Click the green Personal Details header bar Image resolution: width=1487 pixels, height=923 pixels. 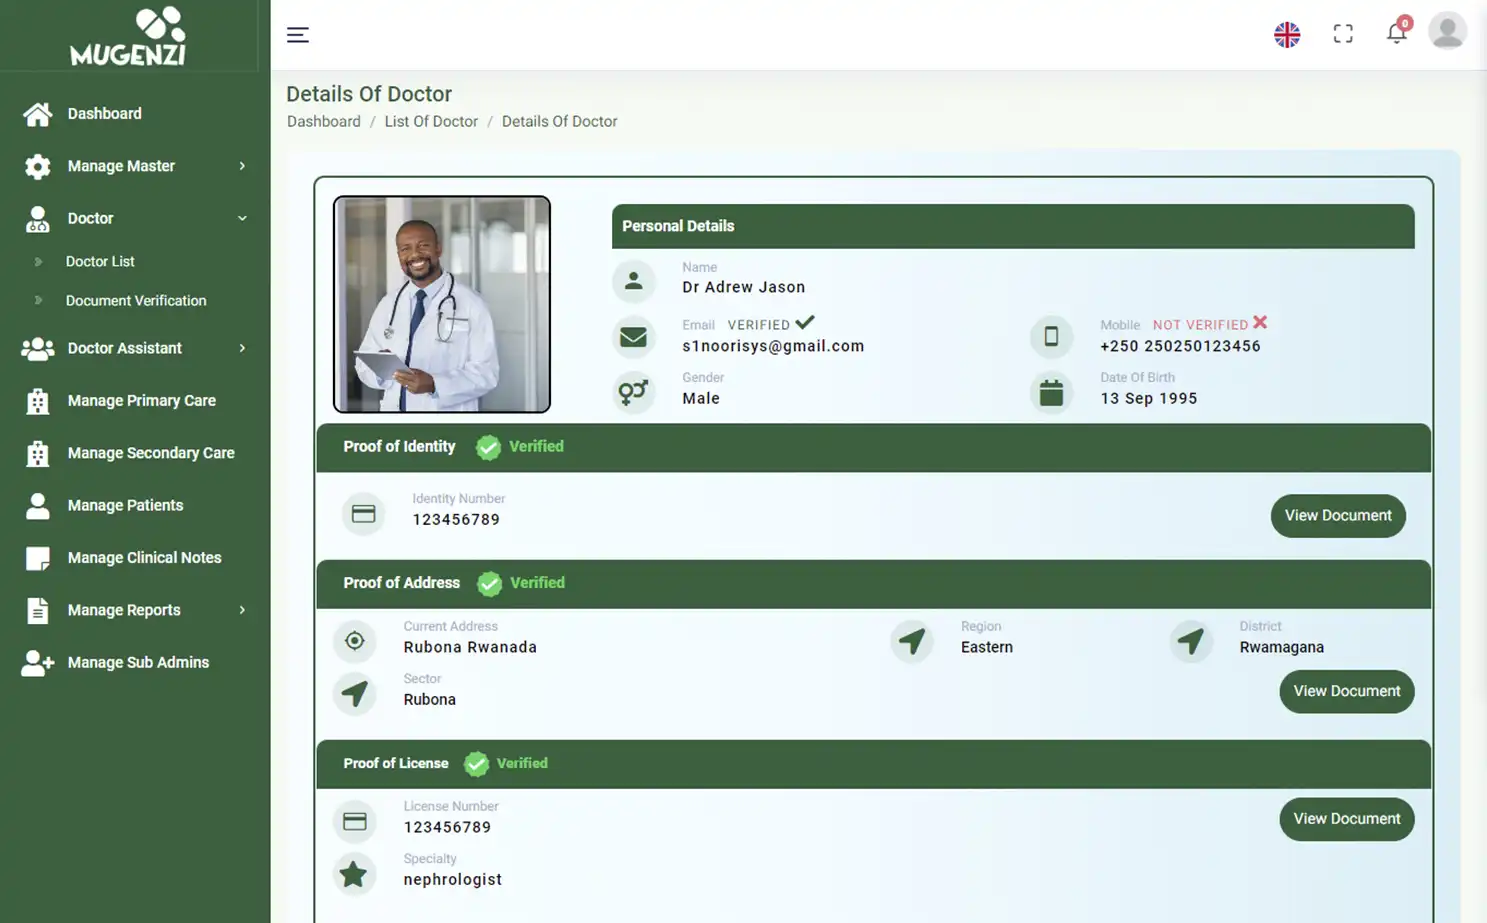coord(1012,226)
